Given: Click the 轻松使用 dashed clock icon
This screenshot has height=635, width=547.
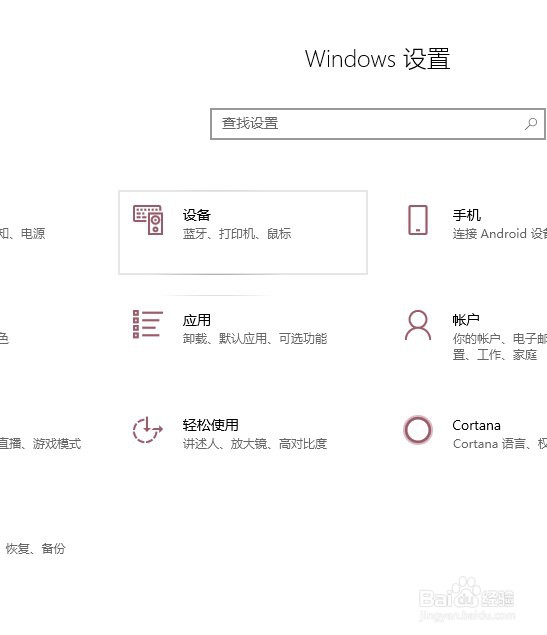Looking at the screenshot, I should click(x=148, y=430).
